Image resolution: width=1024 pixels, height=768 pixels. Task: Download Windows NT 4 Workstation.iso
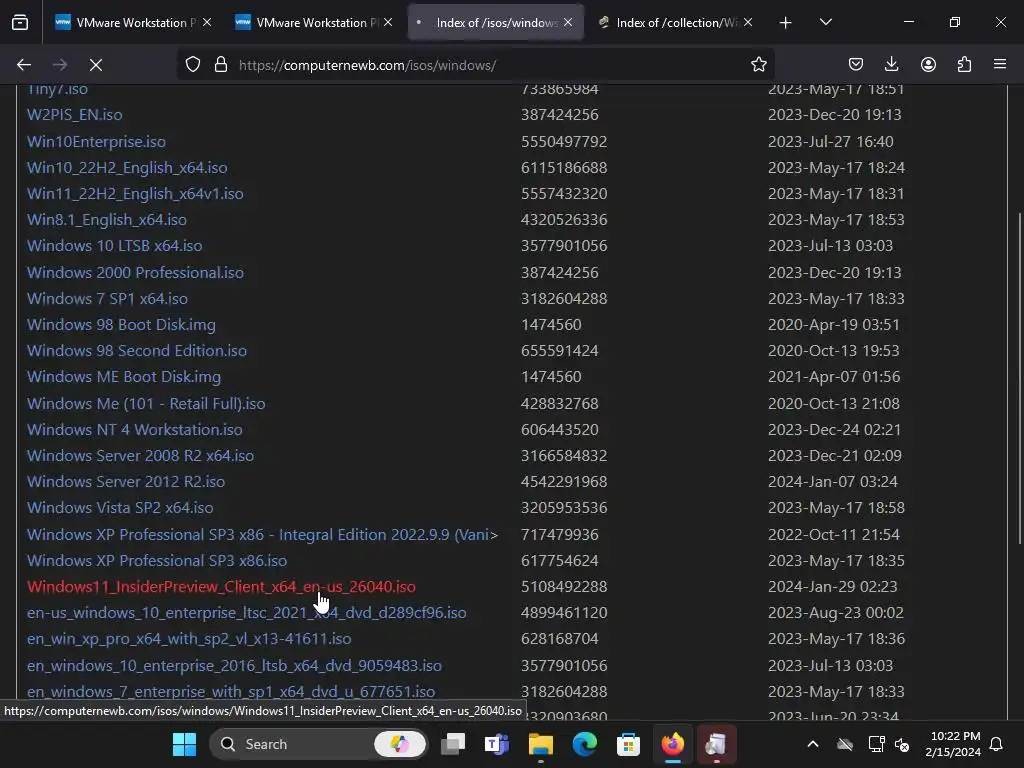coord(135,430)
